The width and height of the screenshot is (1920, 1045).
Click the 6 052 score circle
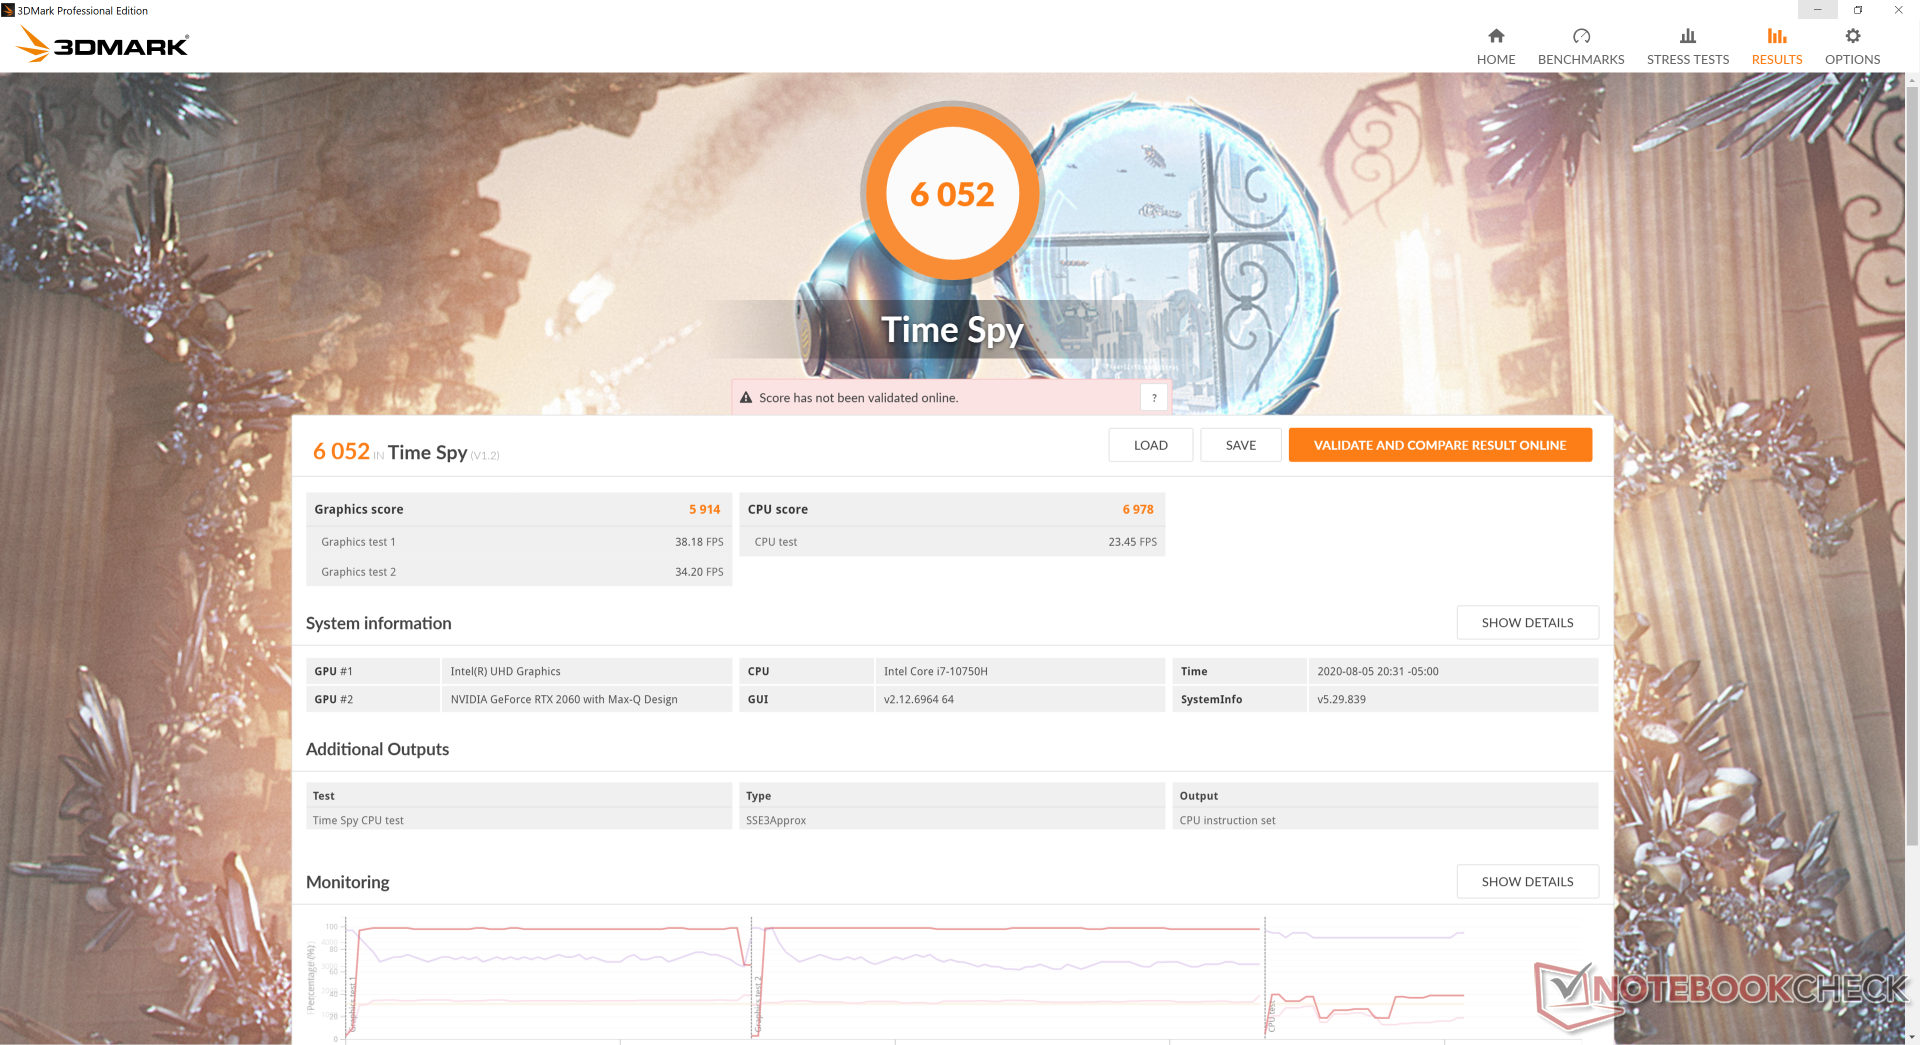(952, 193)
